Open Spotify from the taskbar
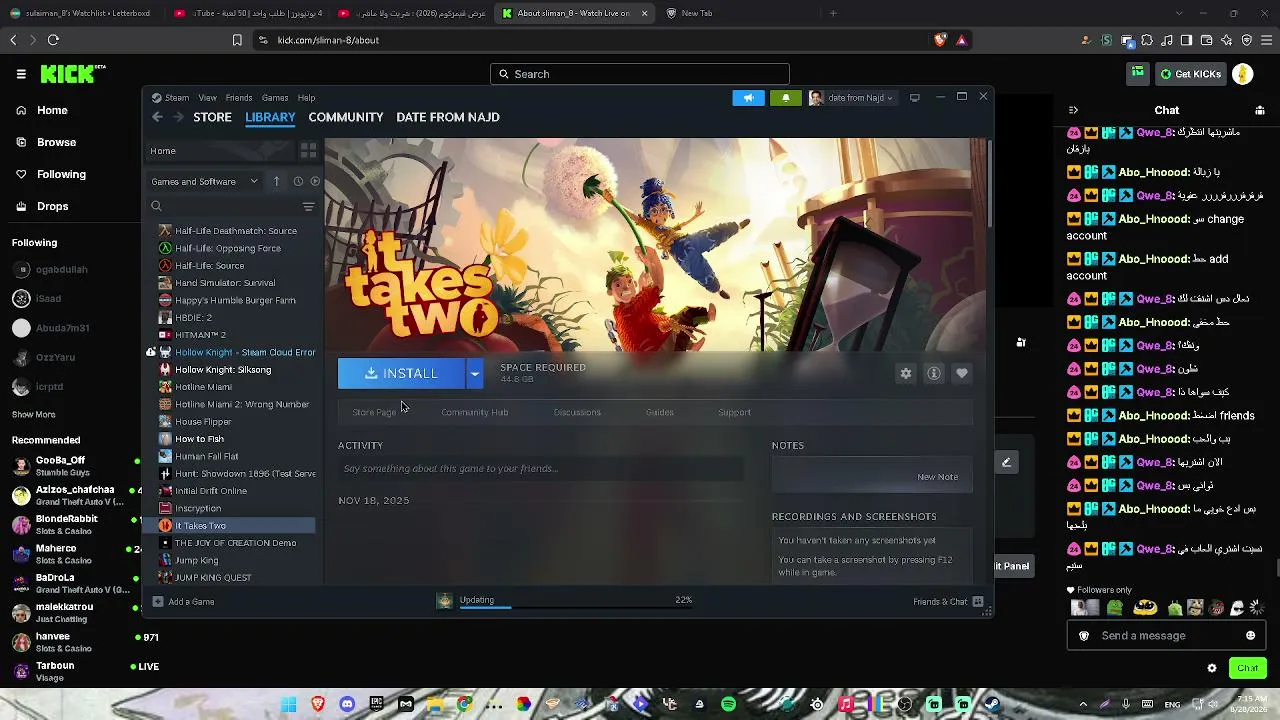The width and height of the screenshot is (1280, 720). pyautogui.click(x=728, y=704)
